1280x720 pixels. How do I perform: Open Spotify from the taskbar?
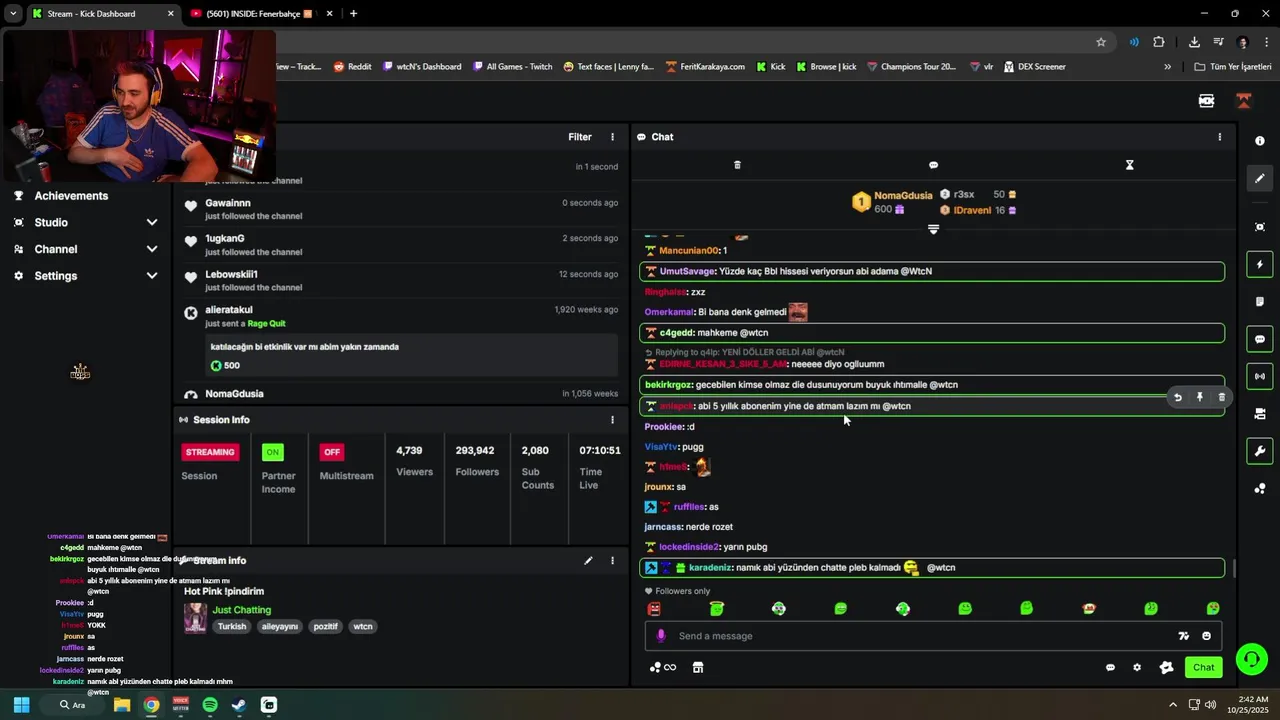[x=210, y=705]
